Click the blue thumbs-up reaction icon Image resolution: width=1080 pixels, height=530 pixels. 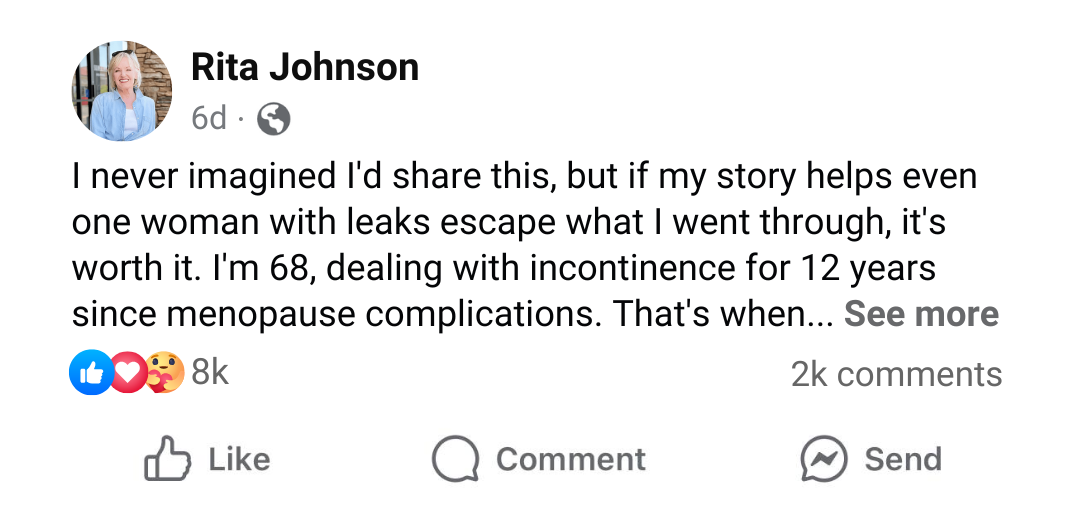(88, 373)
